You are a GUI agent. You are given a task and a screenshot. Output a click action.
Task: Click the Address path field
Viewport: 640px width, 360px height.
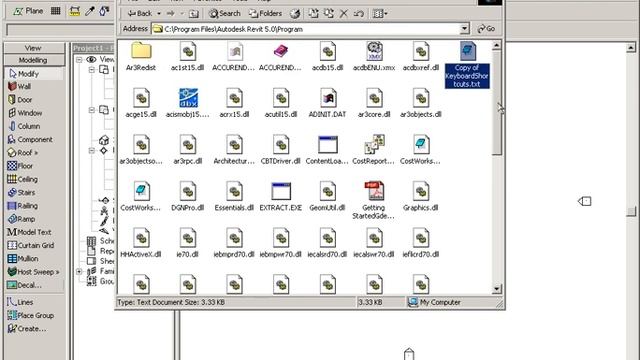[x=305, y=29]
